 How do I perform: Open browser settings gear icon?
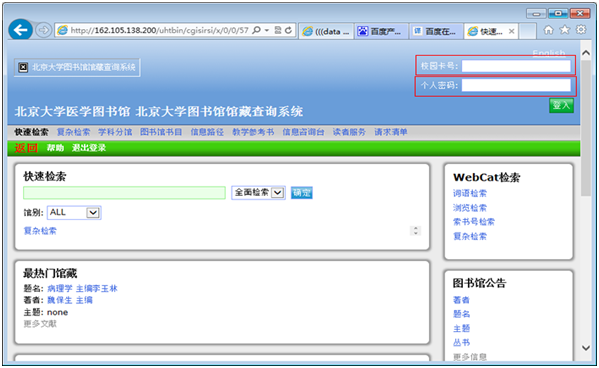click(581, 29)
